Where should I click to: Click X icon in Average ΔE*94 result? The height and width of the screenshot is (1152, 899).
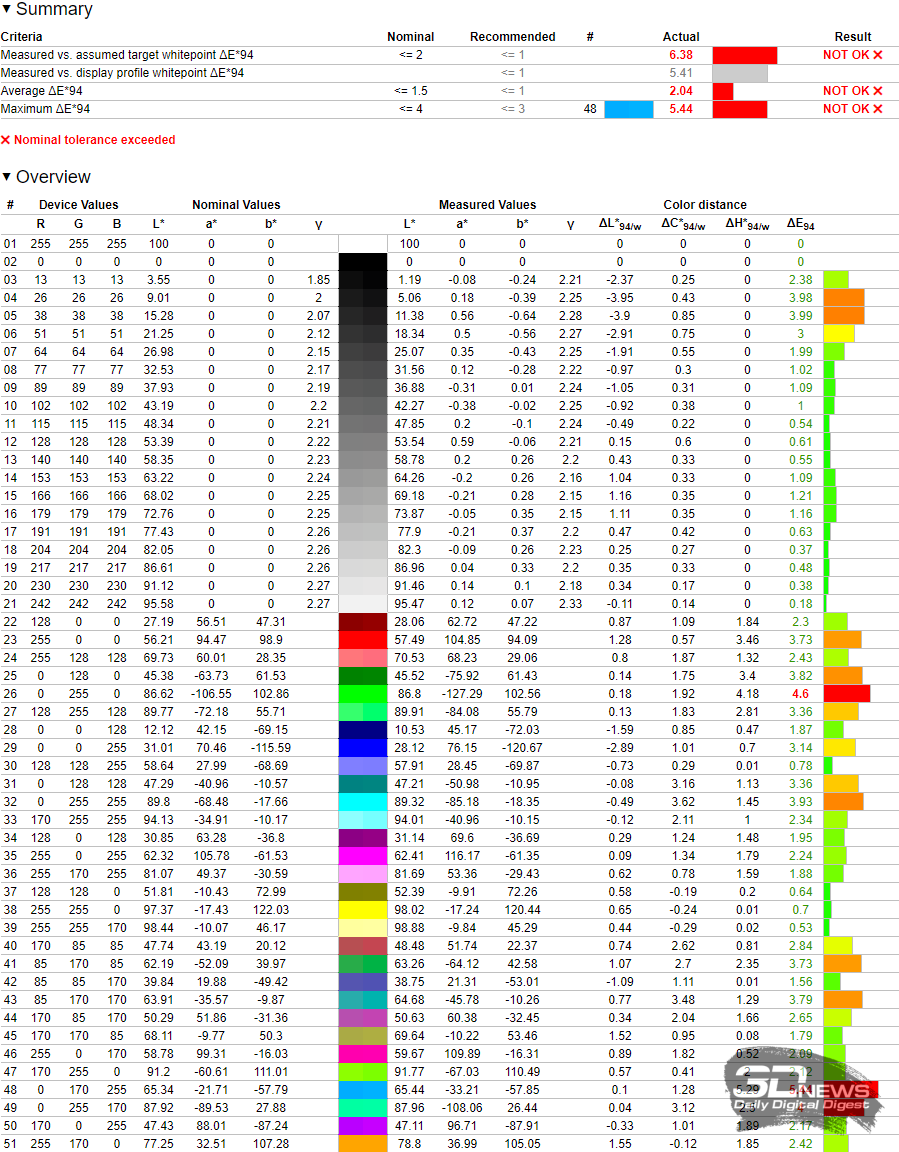pos(878,91)
